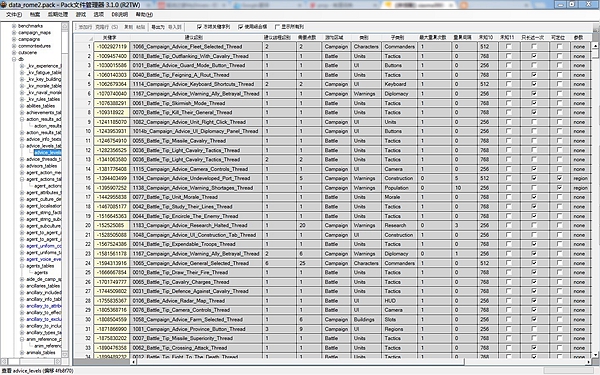Image resolution: width=600 pixels, height=375 pixels.
Task: Click the 参数 column header
Action: click(x=580, y=38)
